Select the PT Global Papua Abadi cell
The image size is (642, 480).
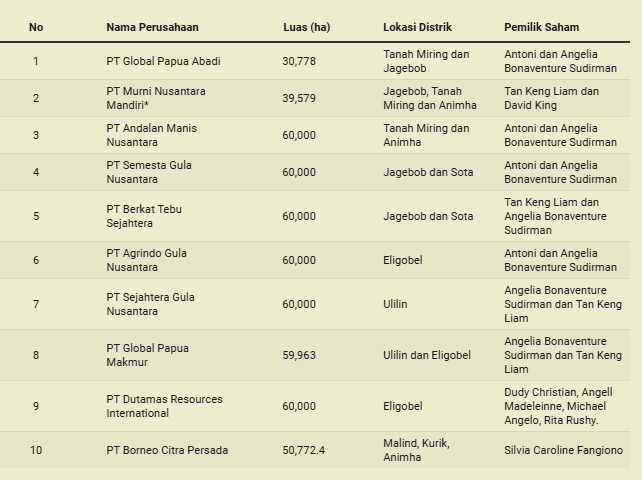pyautogui.click(x=163, y=61)
